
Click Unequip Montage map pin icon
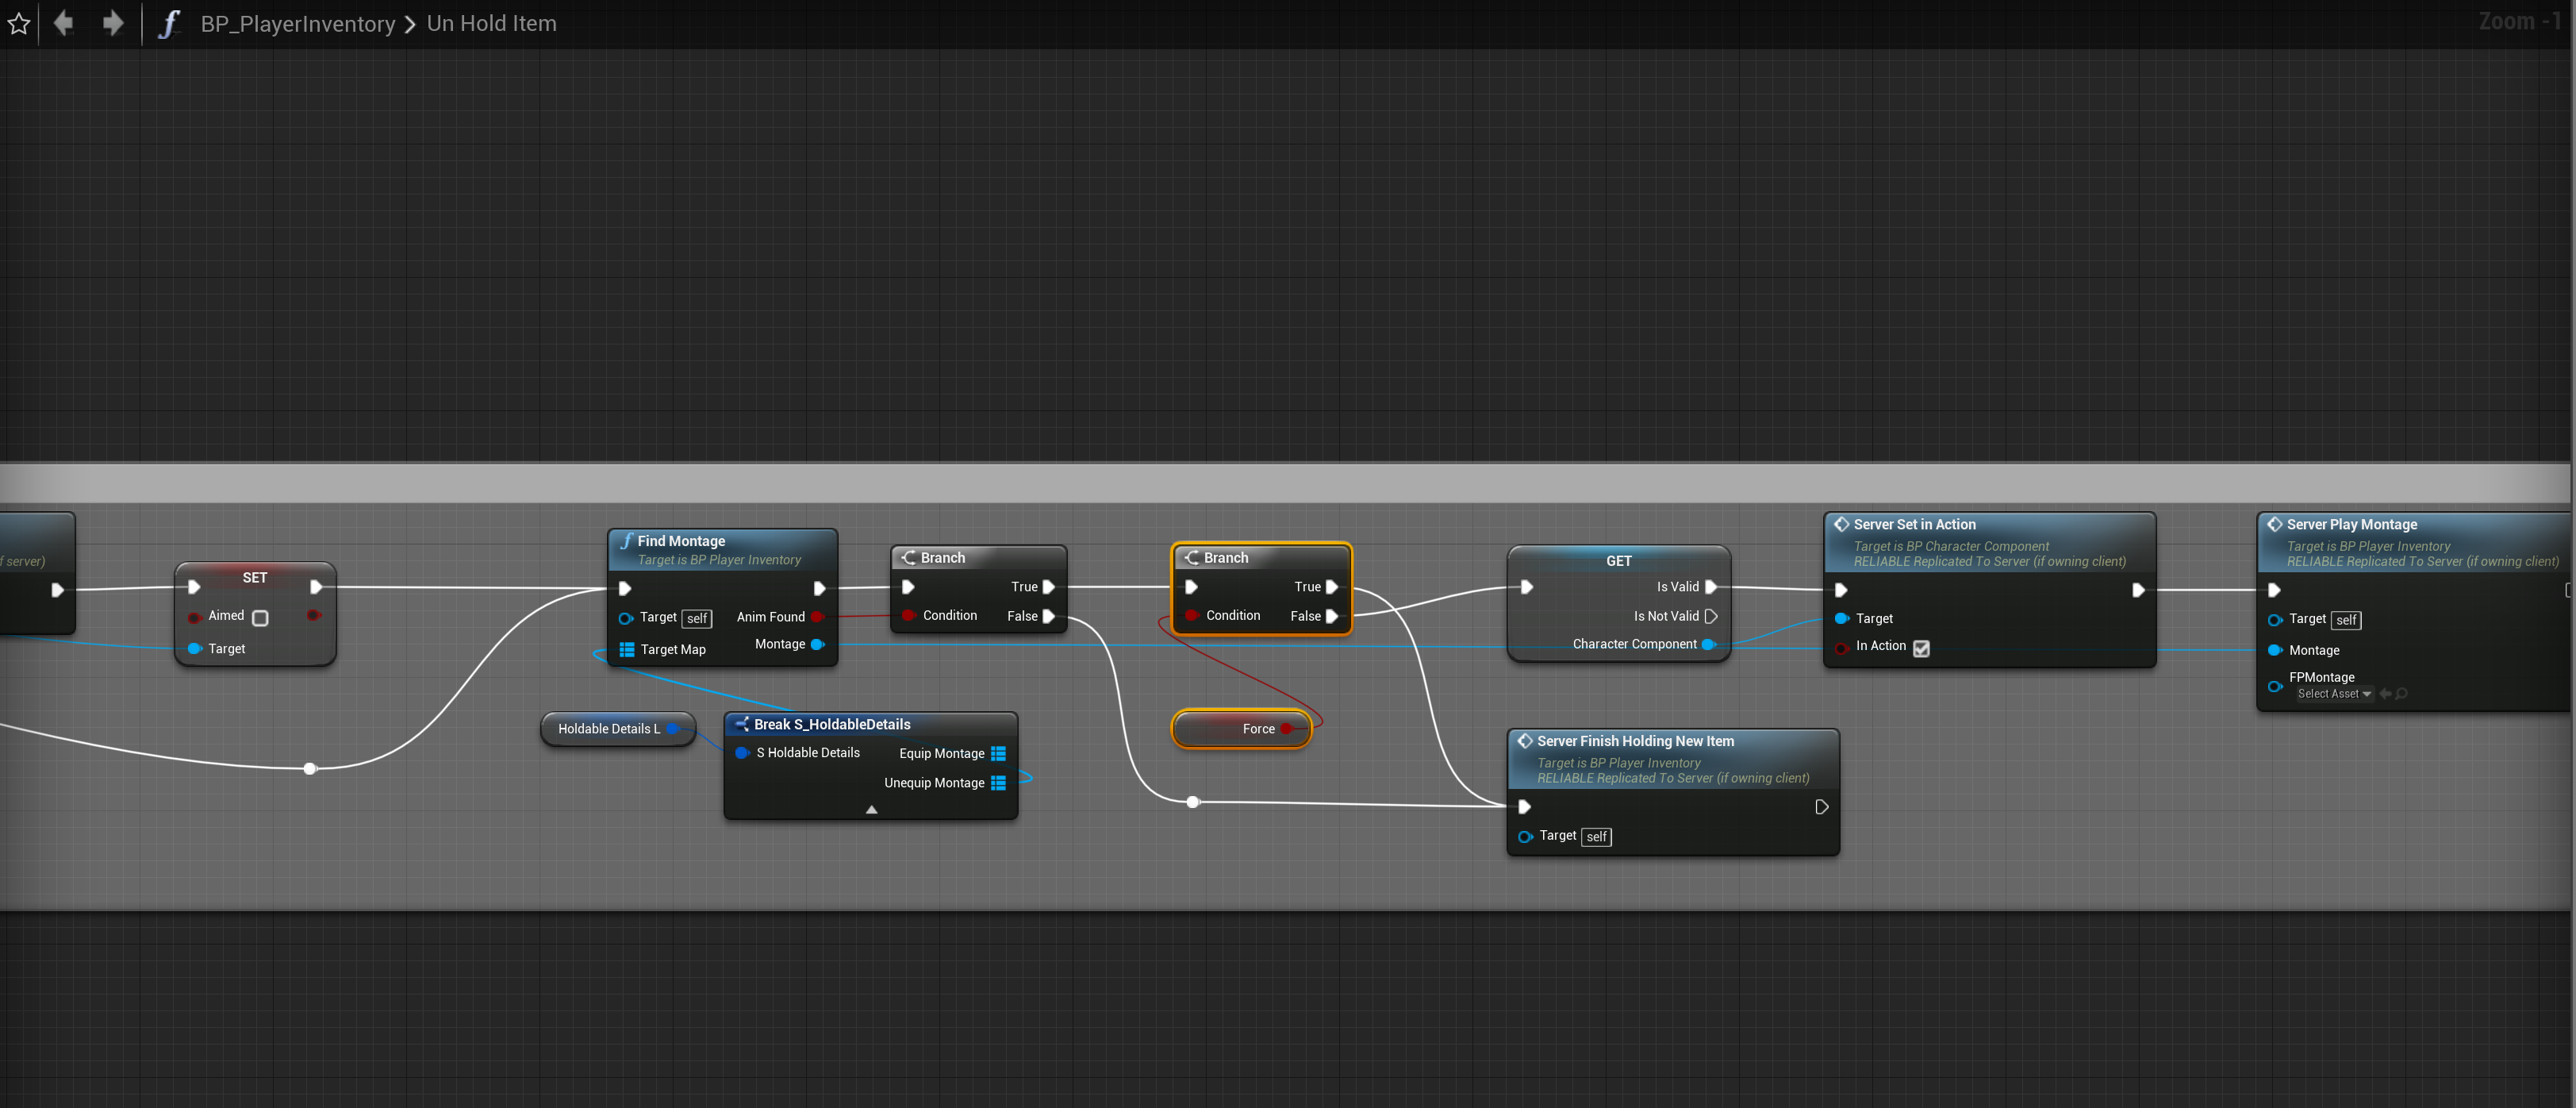point(997,783)
